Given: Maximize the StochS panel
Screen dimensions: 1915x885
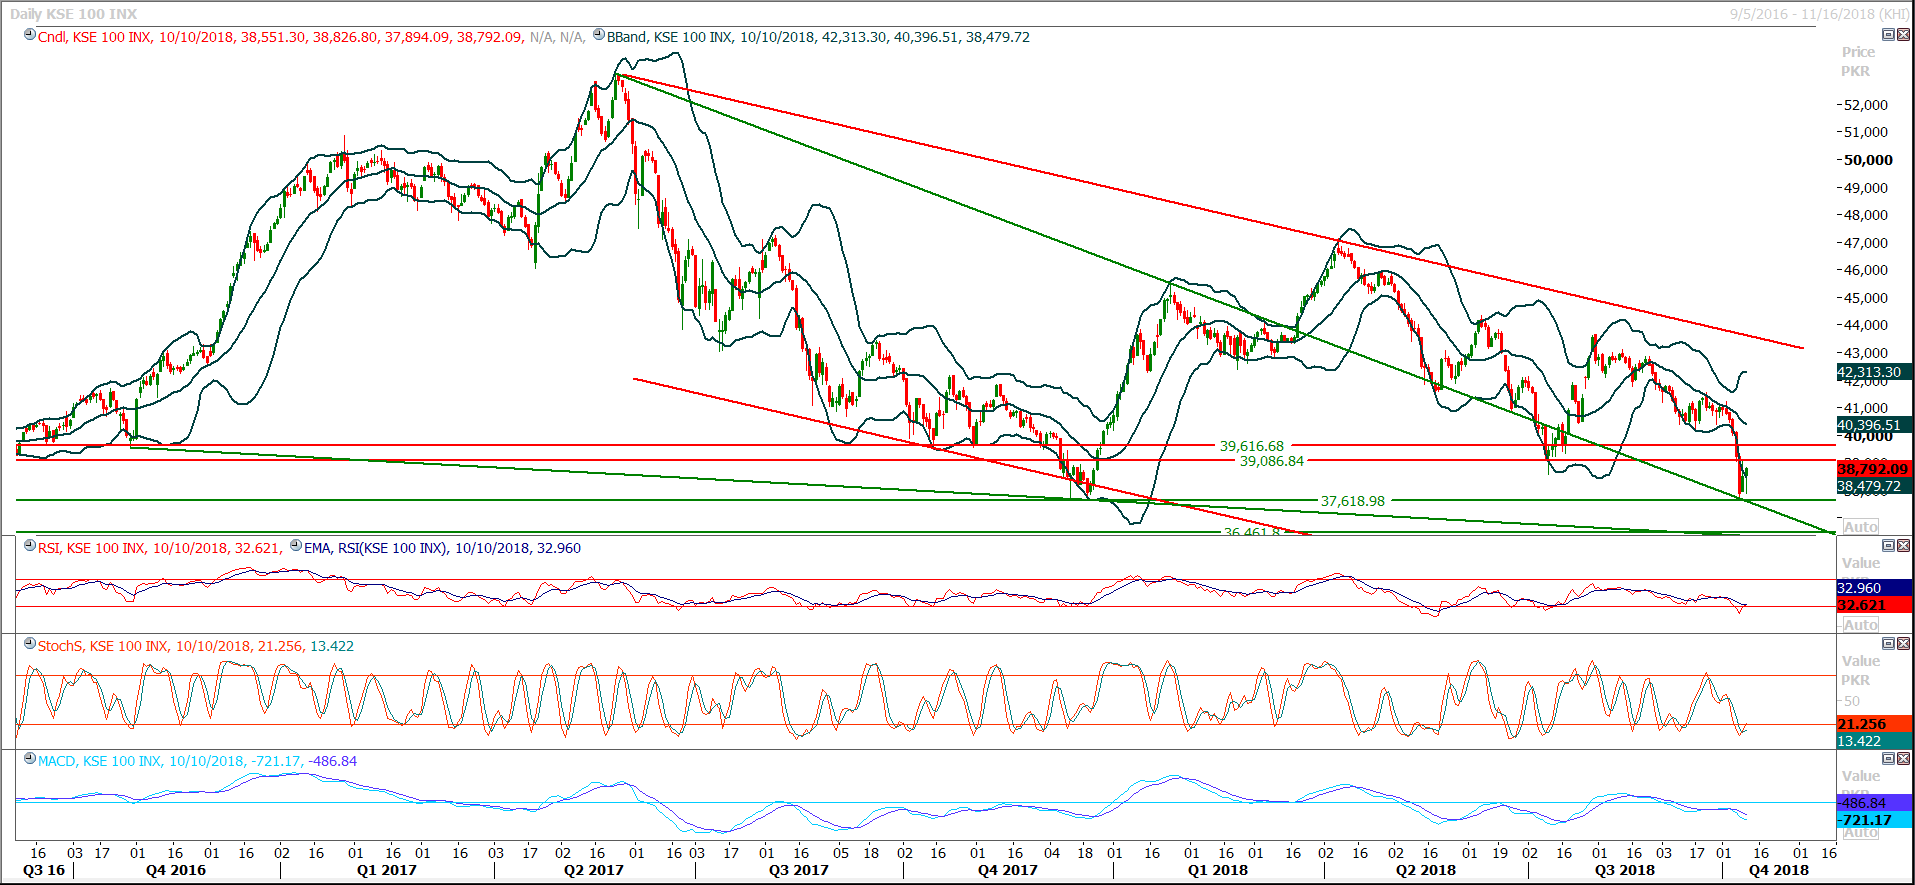Looking at the screenshot, I should (x=1888, y=643).
